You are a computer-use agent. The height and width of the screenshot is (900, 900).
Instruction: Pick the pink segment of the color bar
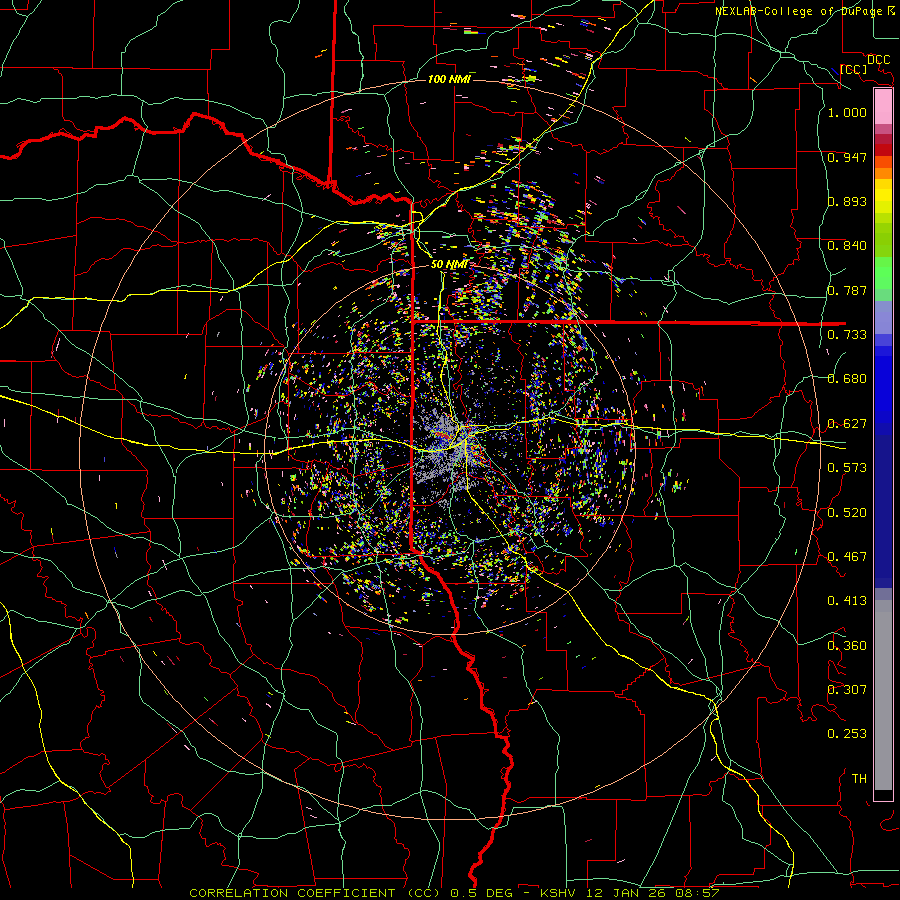pos(883,107)
